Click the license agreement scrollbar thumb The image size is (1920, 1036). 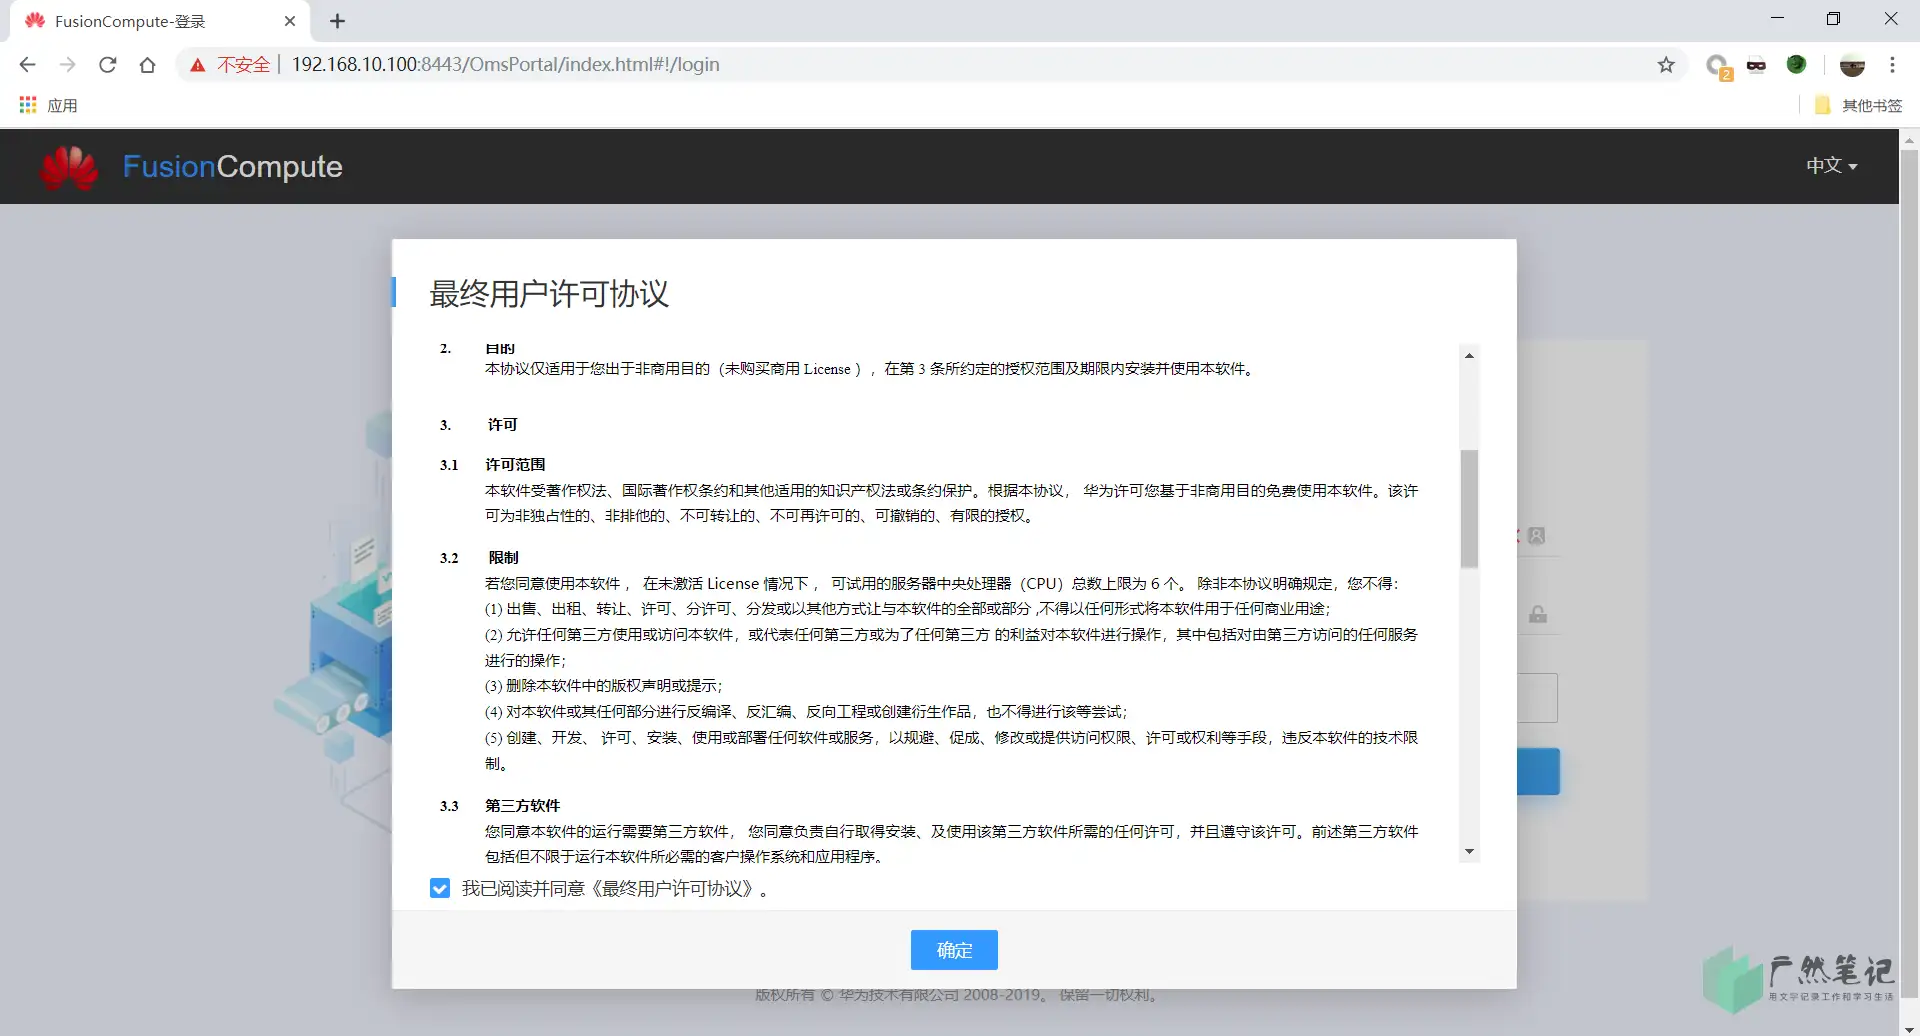click(x=1469, y=509)
